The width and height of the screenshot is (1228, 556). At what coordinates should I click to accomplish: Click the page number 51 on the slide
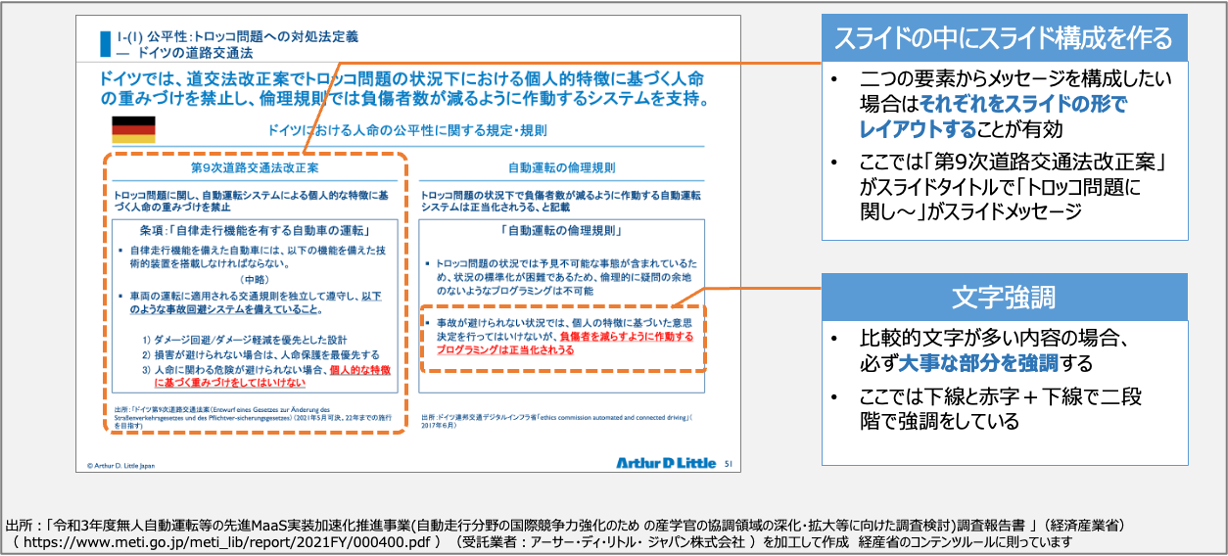click(x=727, y=464)
